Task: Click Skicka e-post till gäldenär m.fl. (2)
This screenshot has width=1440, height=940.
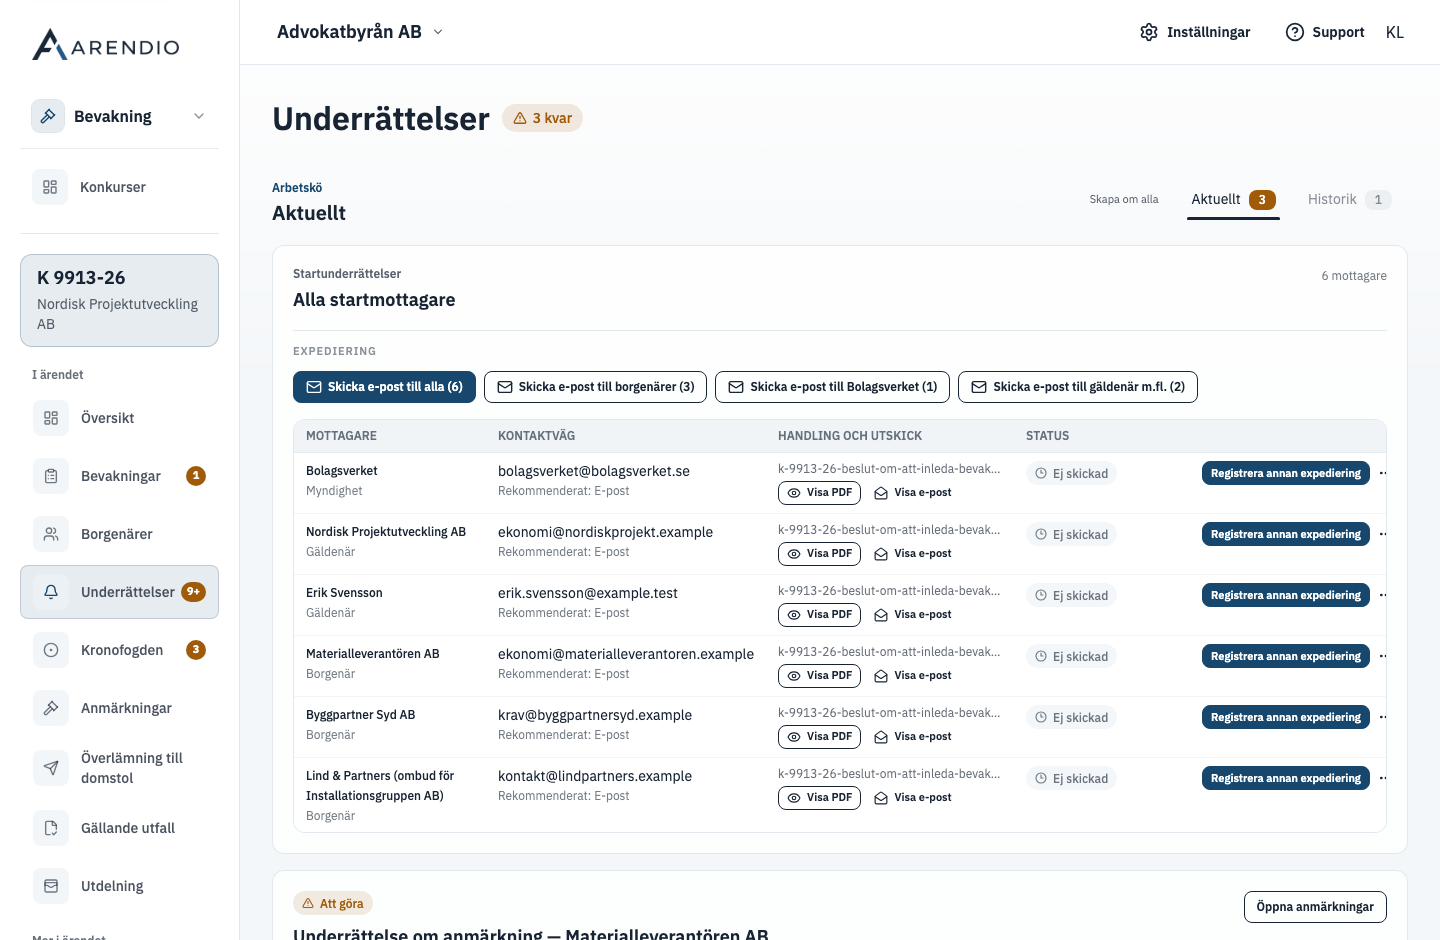Action: pyautogui.click(x=1078, y=387)
